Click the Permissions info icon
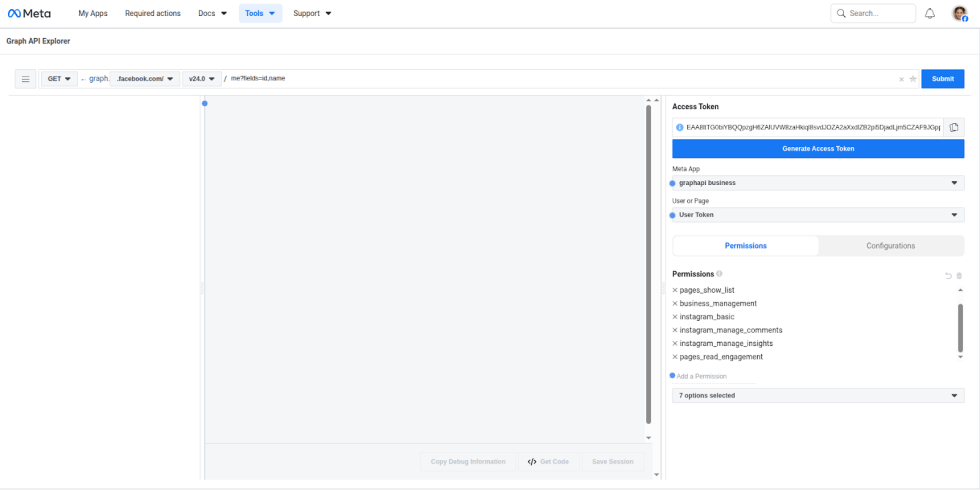The height and width of the screenshot is (490, 980). click(x=719, y=274)
